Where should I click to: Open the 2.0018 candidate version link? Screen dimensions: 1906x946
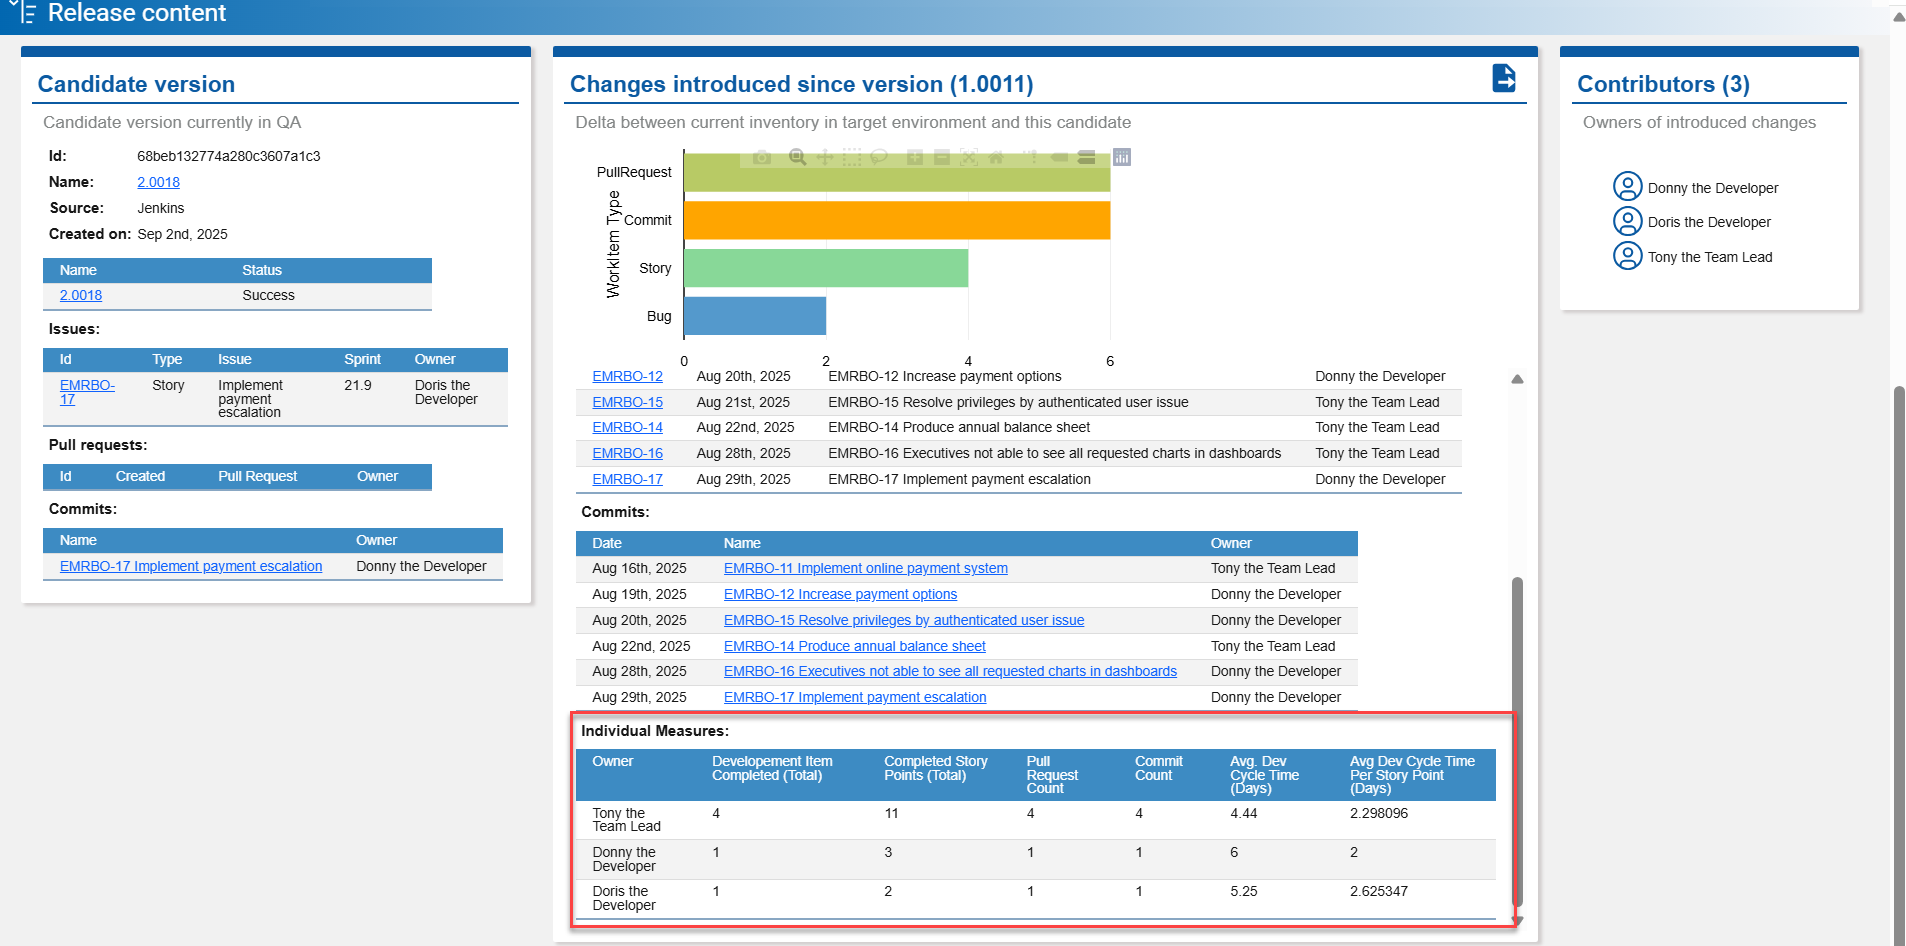(158, 182)
